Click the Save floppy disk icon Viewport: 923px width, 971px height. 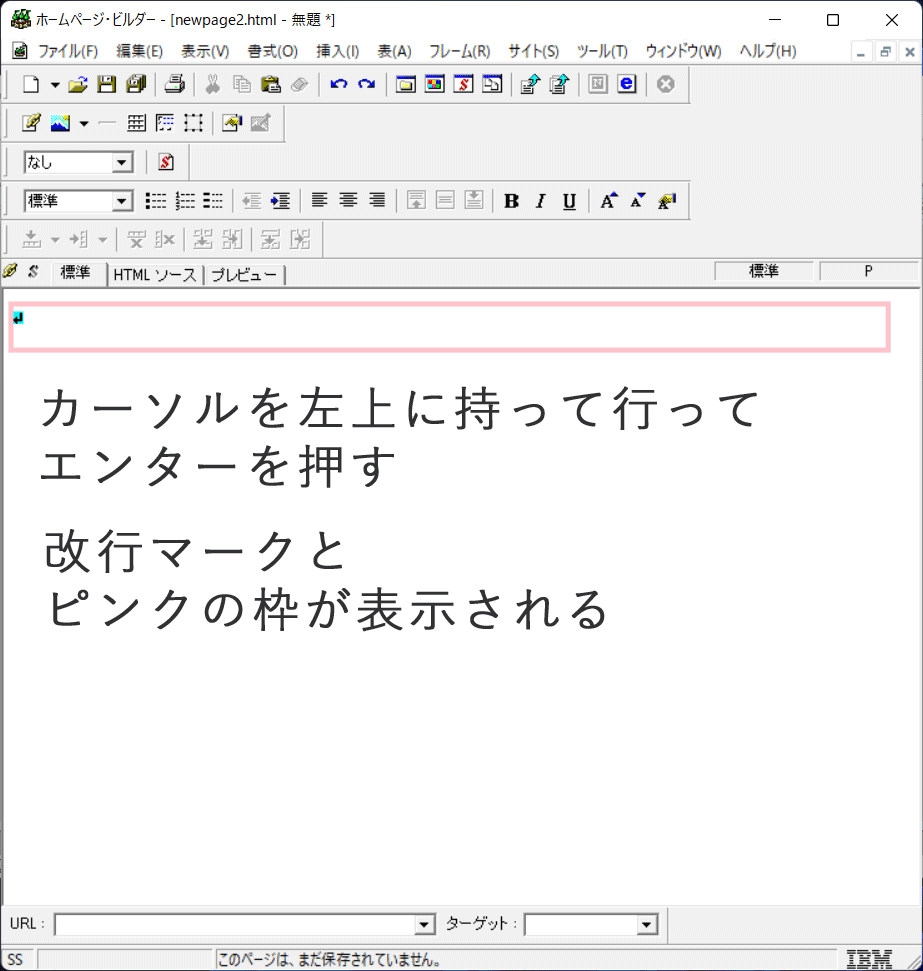point(106,85)
